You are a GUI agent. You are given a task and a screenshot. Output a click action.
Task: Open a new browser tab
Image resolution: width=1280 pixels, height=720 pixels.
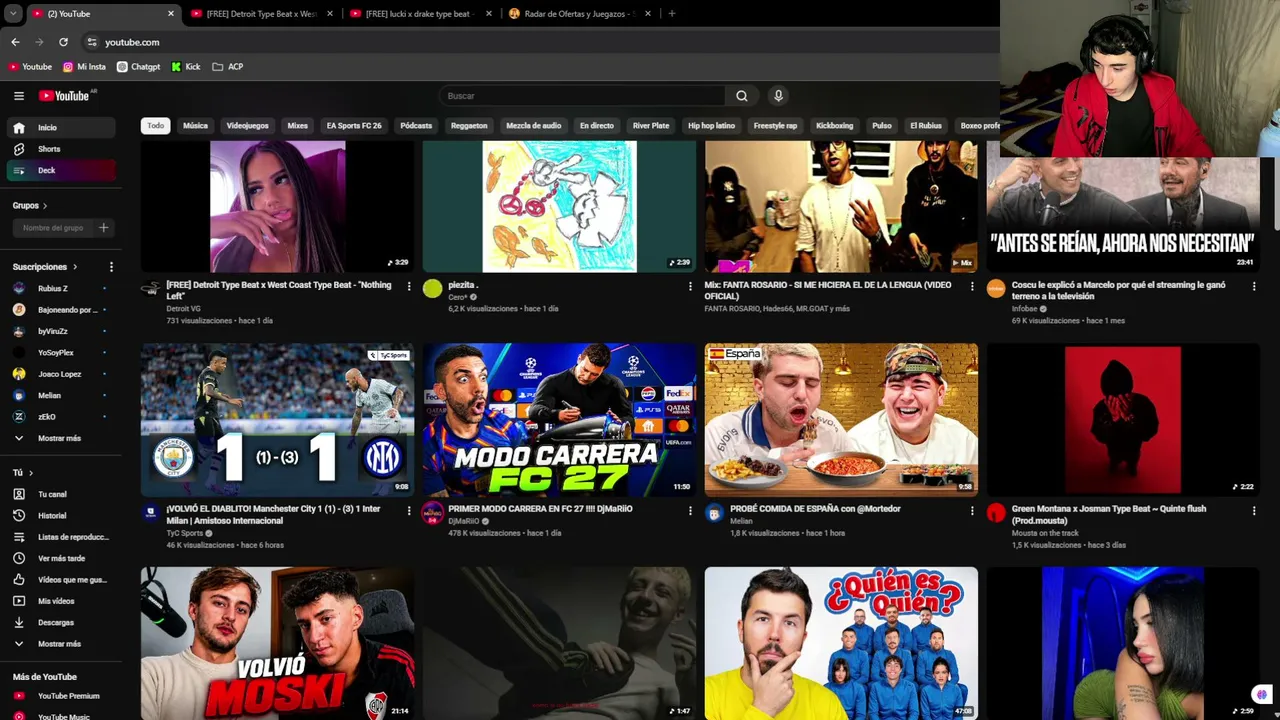[x=672, y=14]
